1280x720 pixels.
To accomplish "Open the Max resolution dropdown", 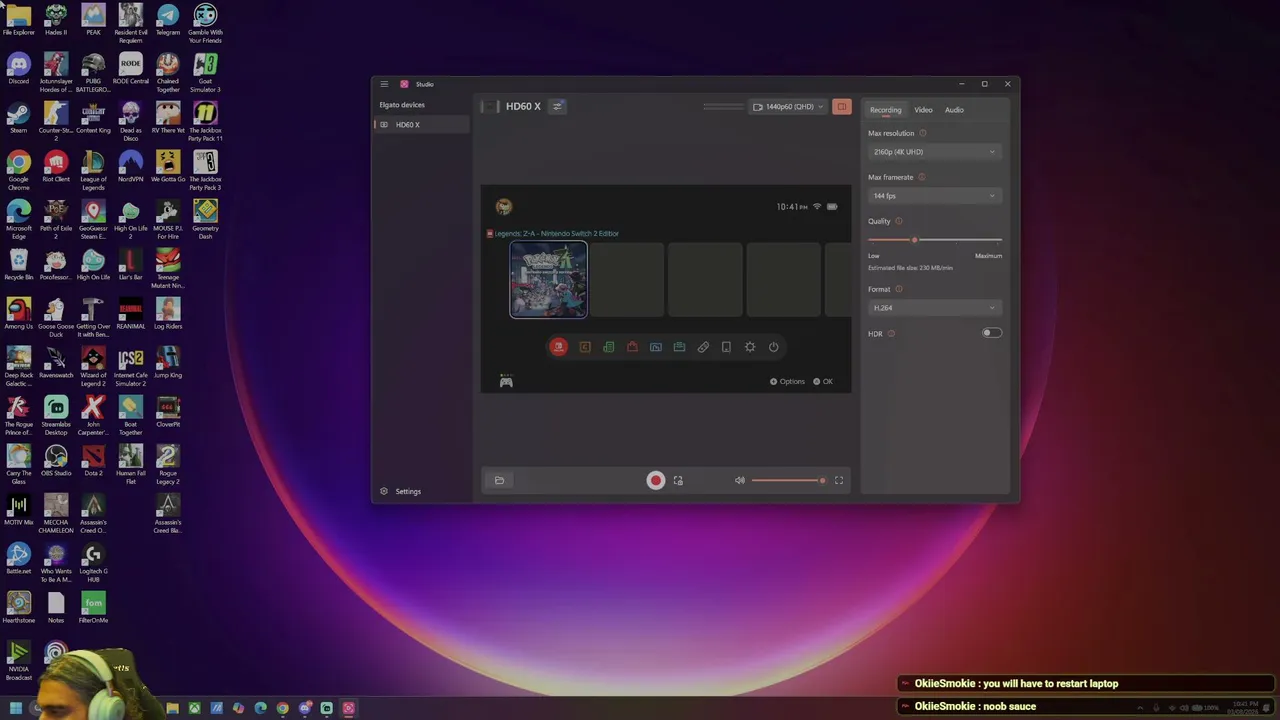I will click(x=934, y=152).
